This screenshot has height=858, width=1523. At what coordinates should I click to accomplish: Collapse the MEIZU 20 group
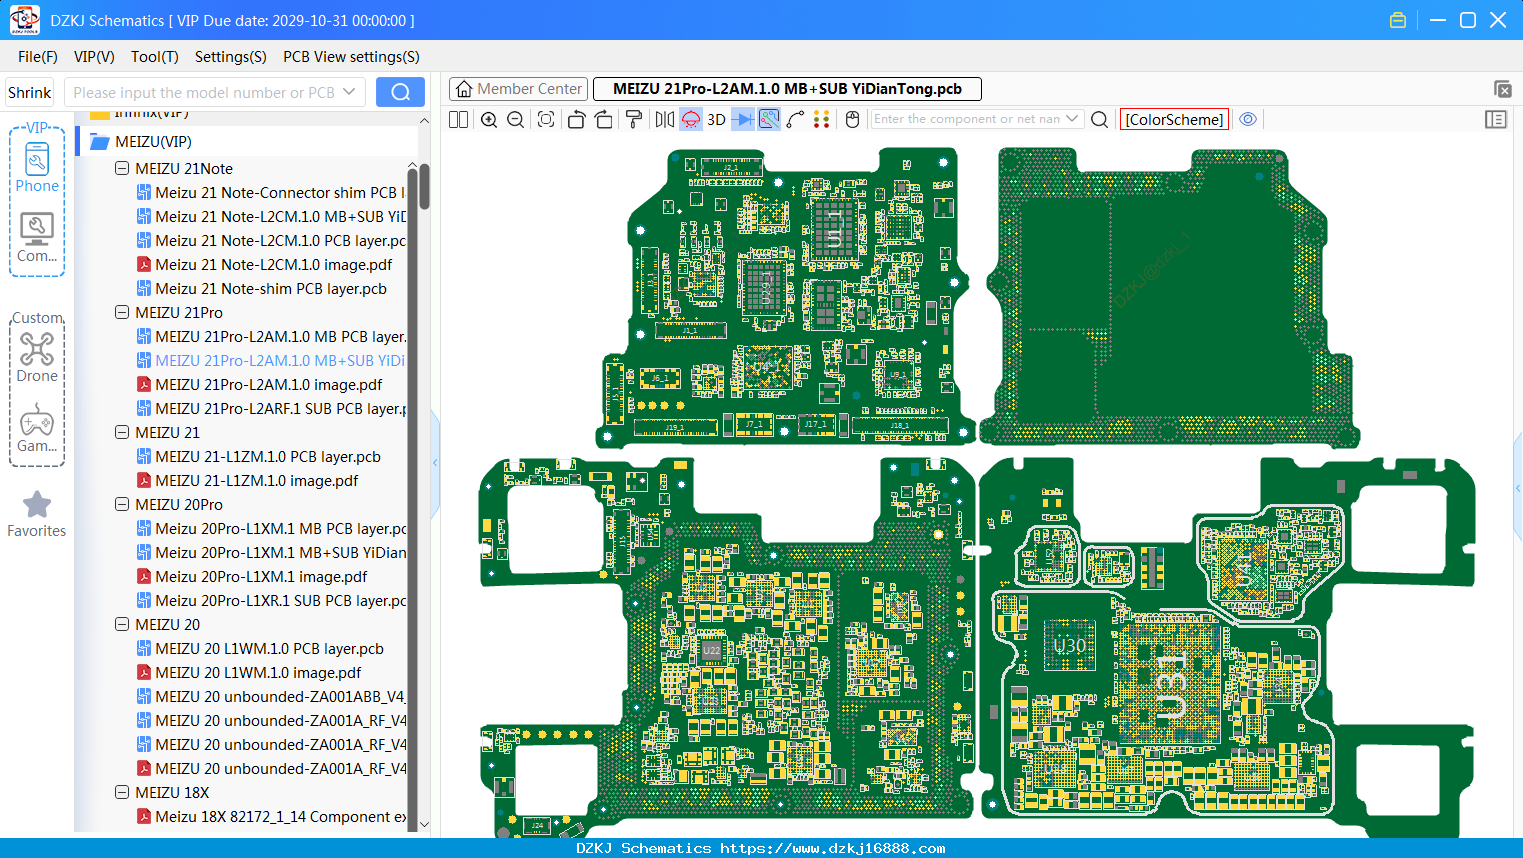click(122, 625)
